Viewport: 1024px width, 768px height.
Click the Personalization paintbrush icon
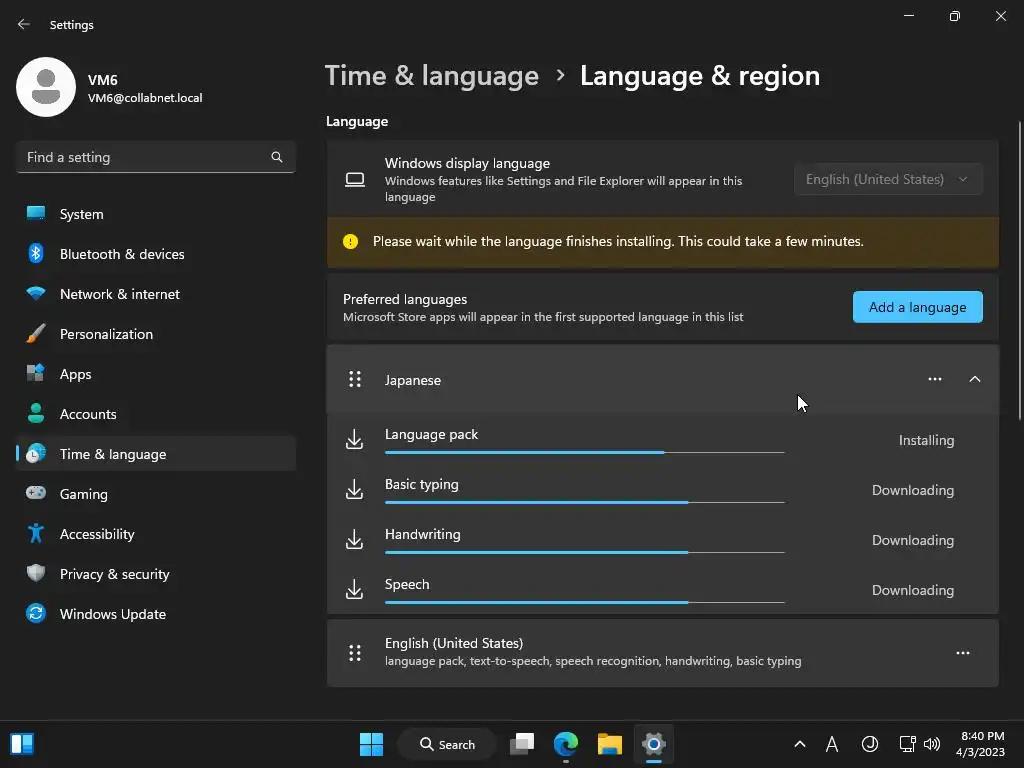(36, 334)
